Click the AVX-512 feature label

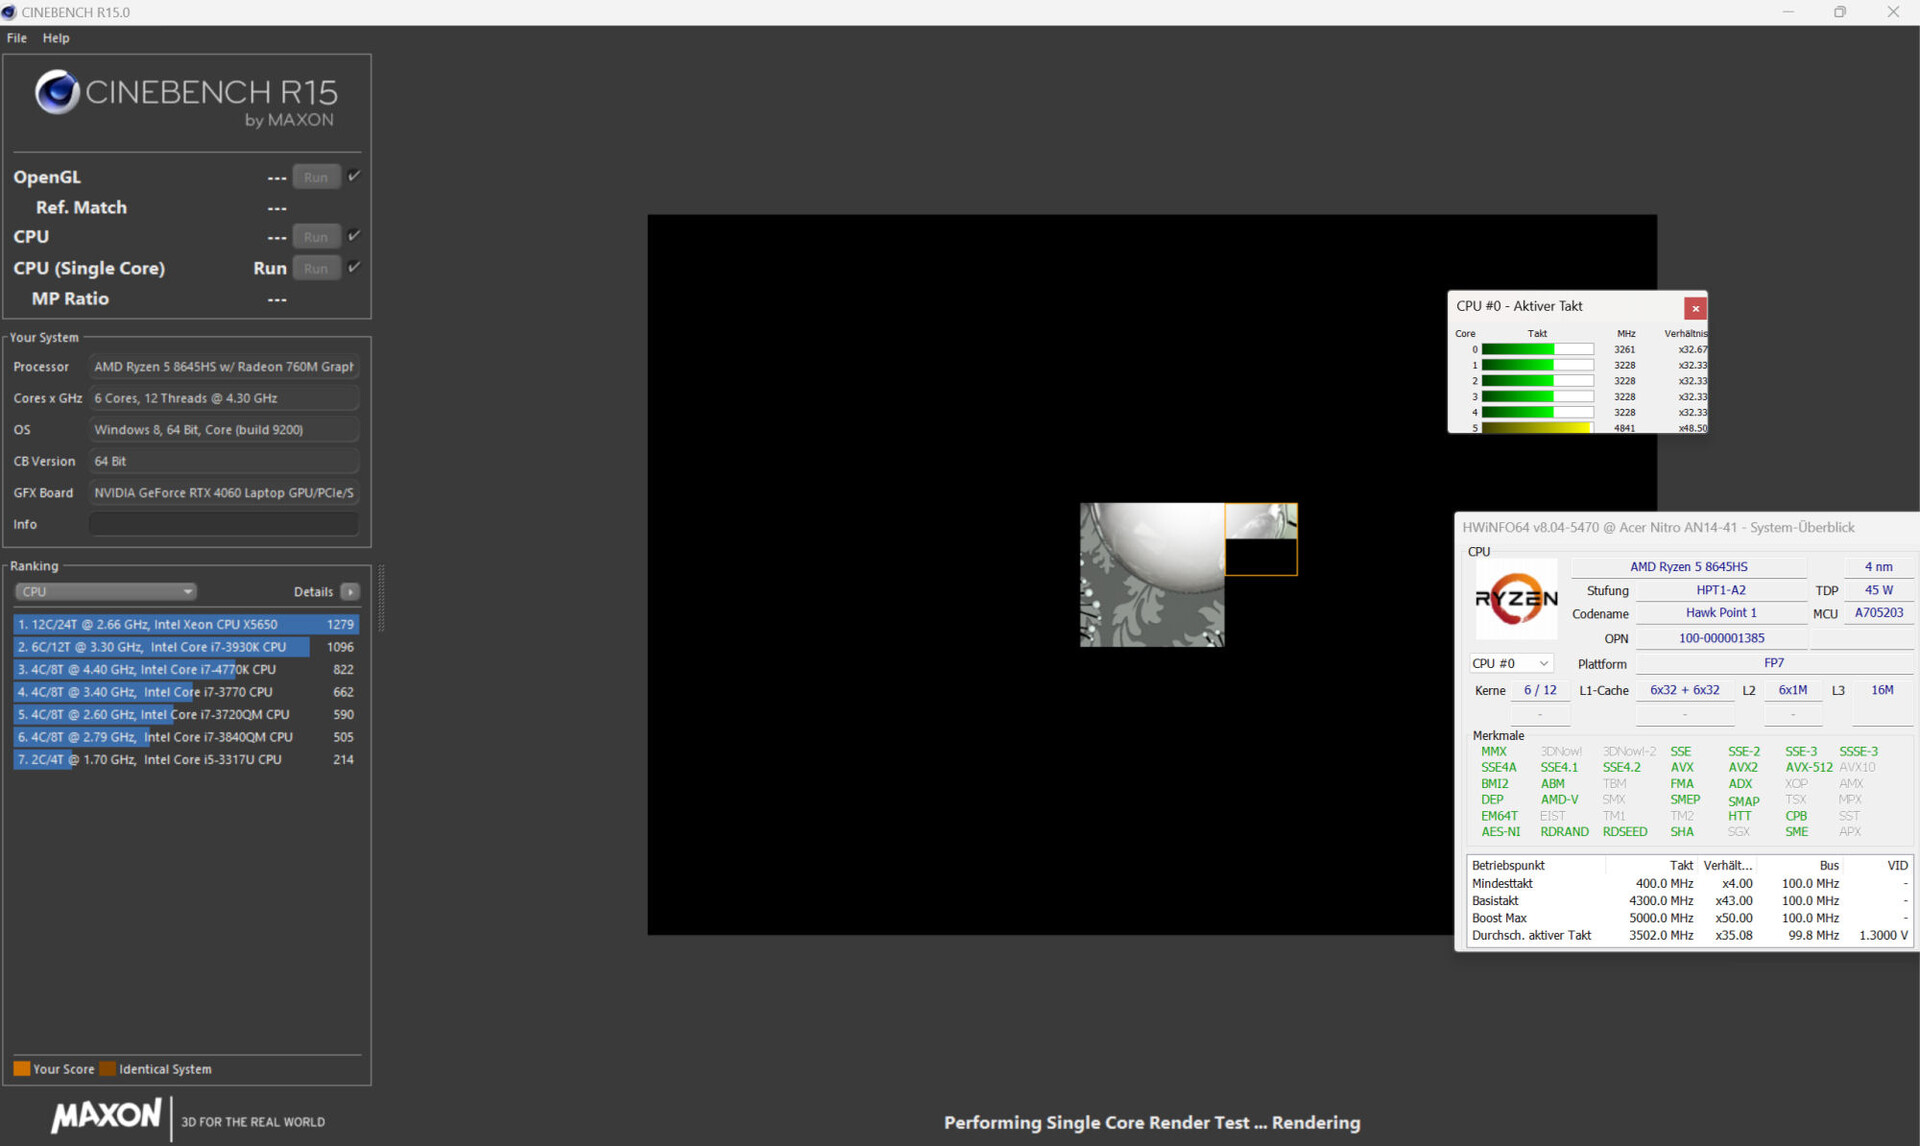pyautogui.click(x=1809, y=767)
